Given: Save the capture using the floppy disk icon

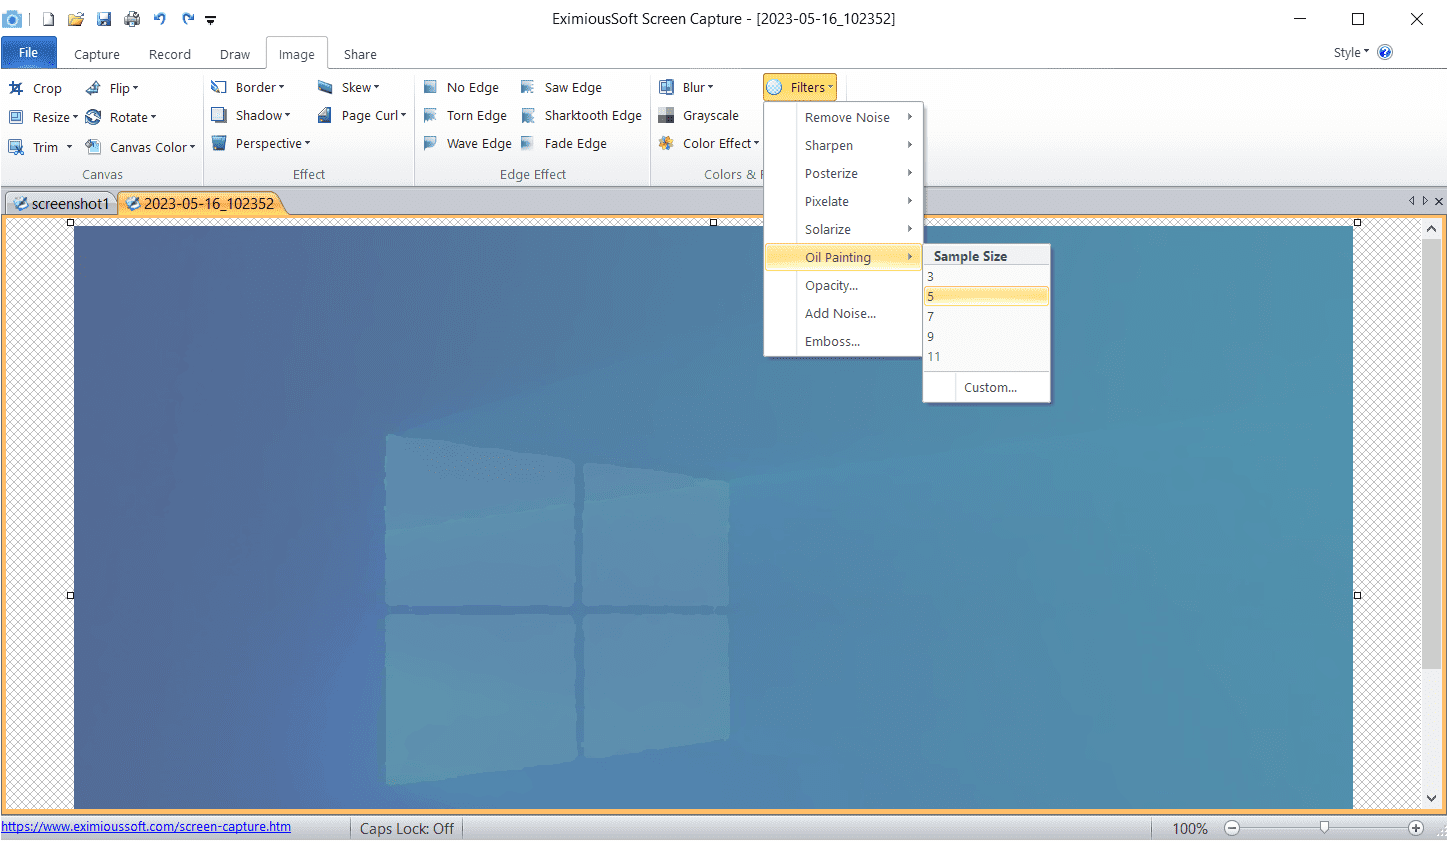Looking at the screenshot, I should [x=104, y=19].
